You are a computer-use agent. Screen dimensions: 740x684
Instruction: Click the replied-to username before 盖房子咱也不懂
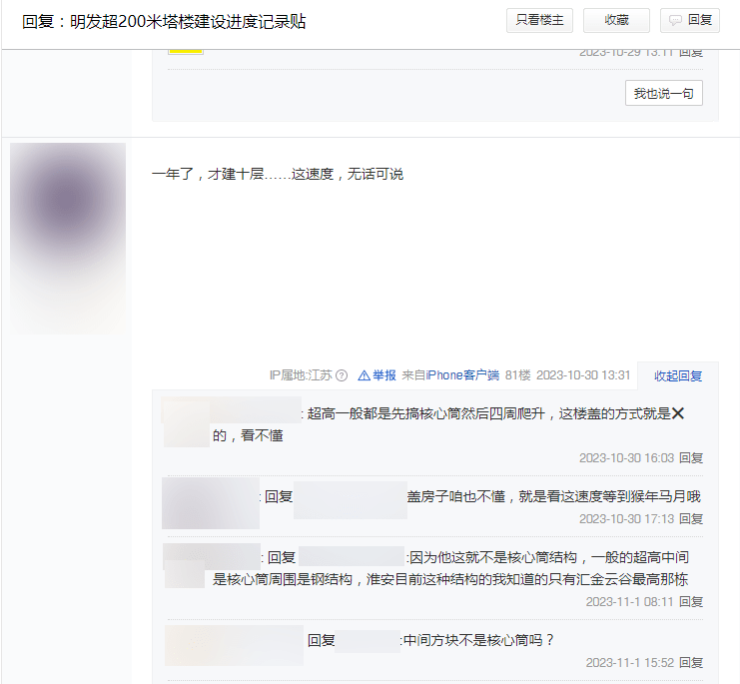(x=350, y=498)
